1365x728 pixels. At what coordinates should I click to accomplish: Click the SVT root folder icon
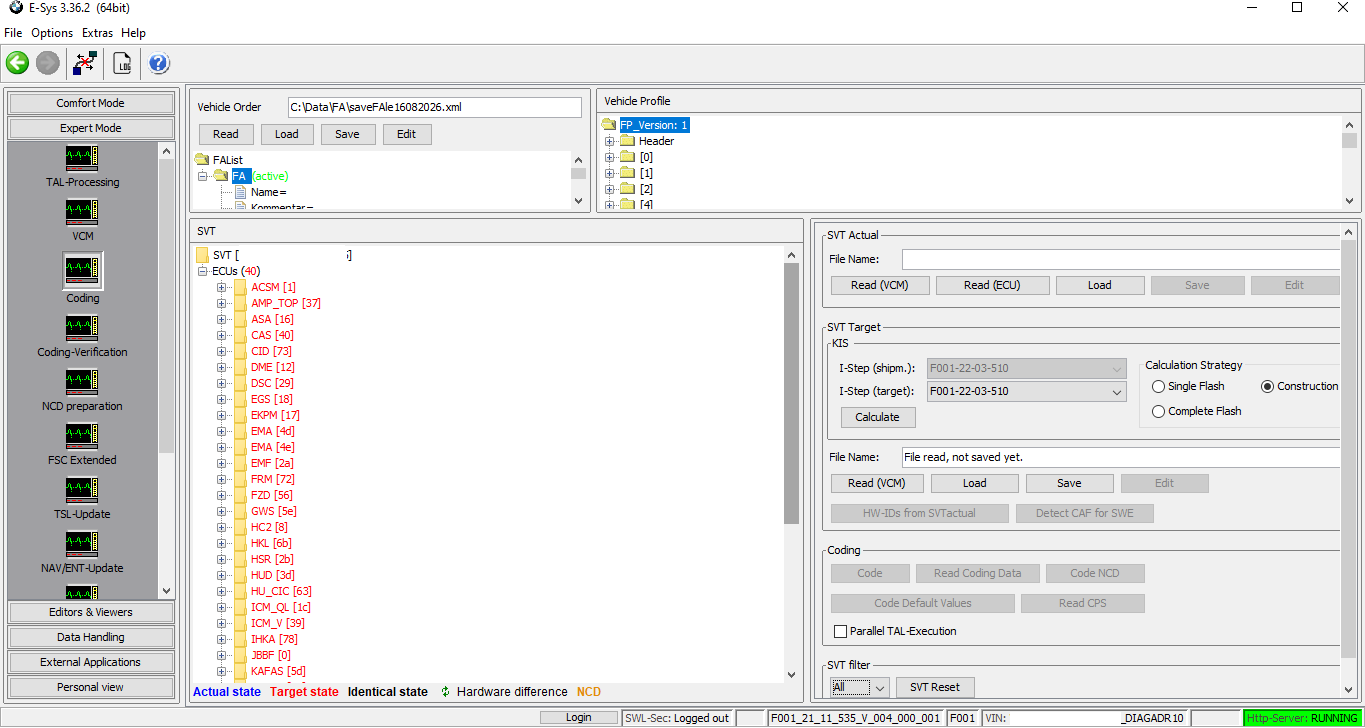click(x=203, y=255)
